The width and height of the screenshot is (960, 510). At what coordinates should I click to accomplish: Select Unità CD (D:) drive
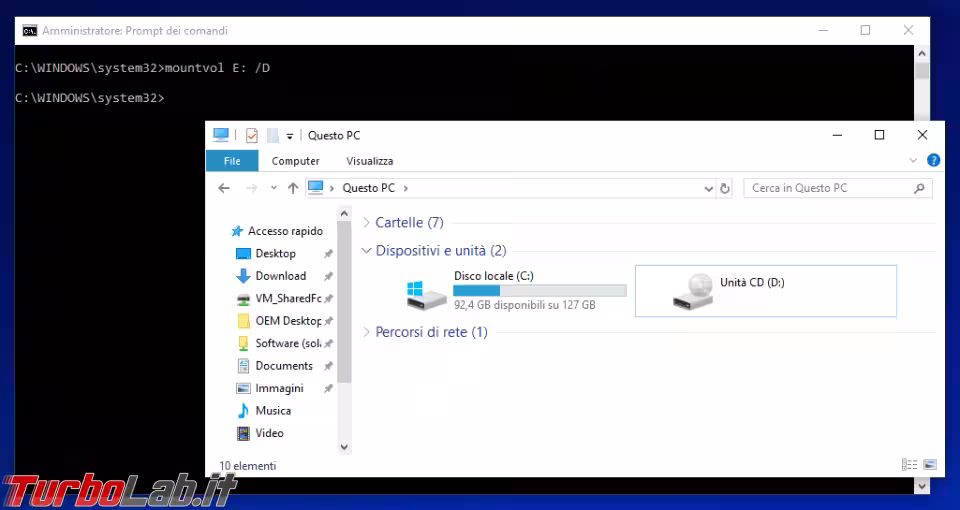766,291
